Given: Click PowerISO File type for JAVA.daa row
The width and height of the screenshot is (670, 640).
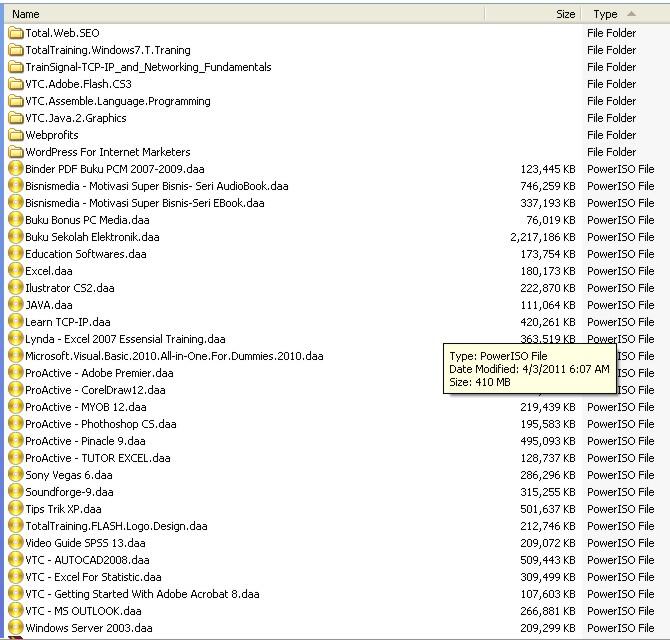Looking at the screenshot, I should coord(620,305).
